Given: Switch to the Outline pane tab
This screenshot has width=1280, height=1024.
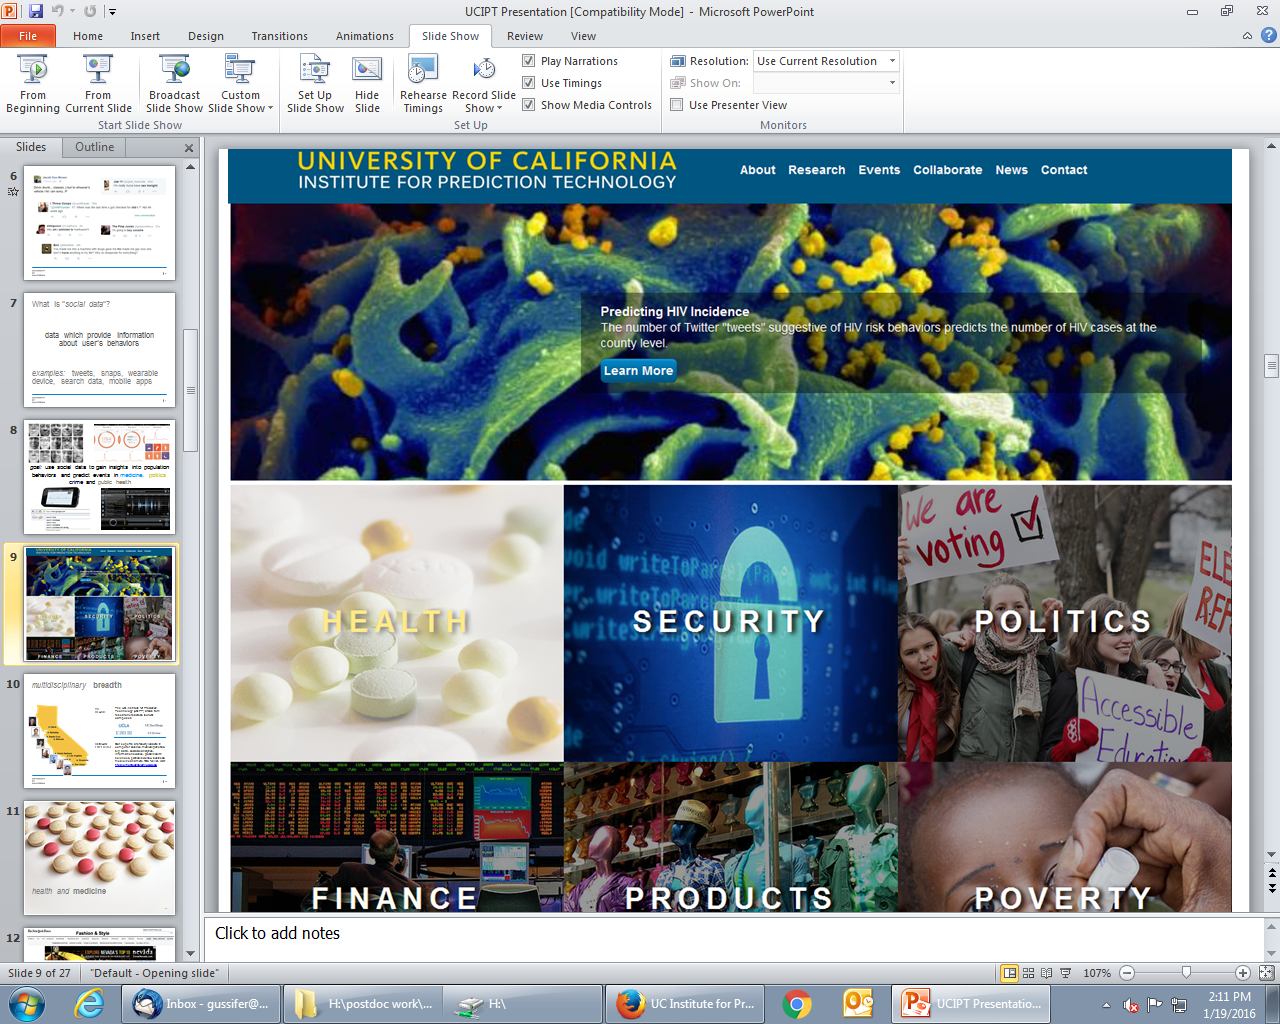Looking at the screenshot, I should (x=94, y=147).
